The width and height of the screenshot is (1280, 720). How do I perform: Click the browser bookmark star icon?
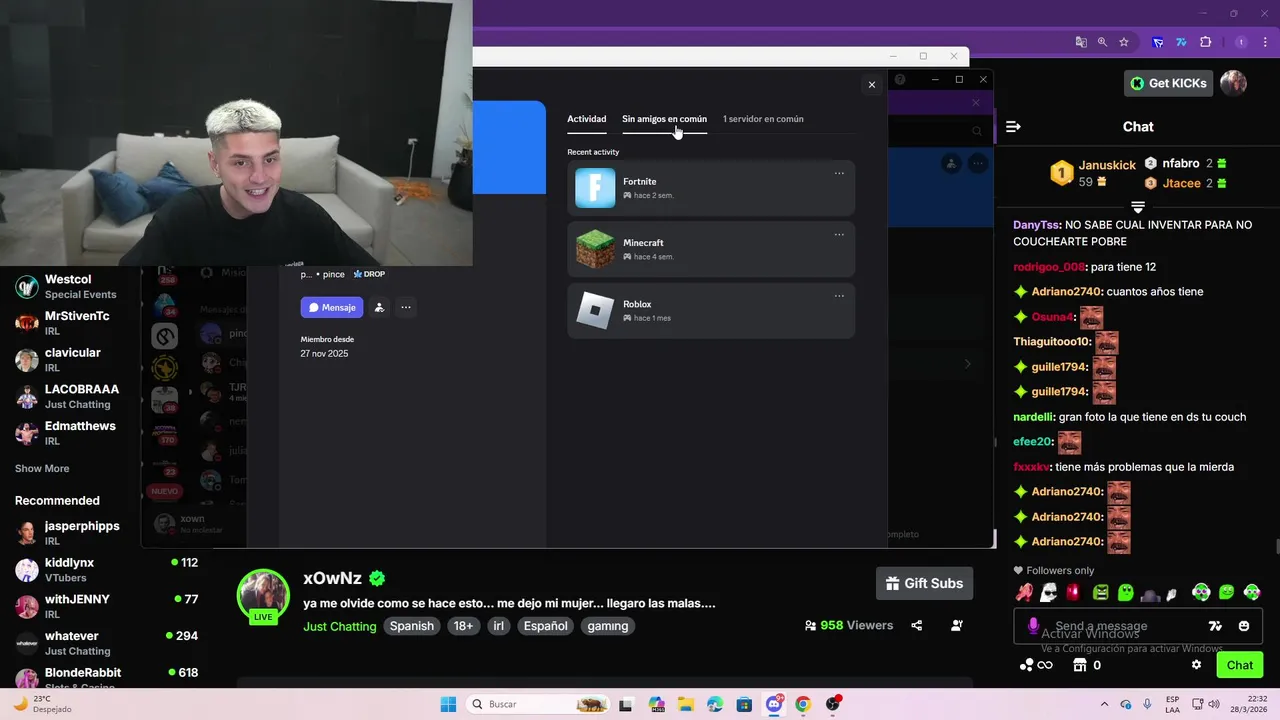(1124, 42)
